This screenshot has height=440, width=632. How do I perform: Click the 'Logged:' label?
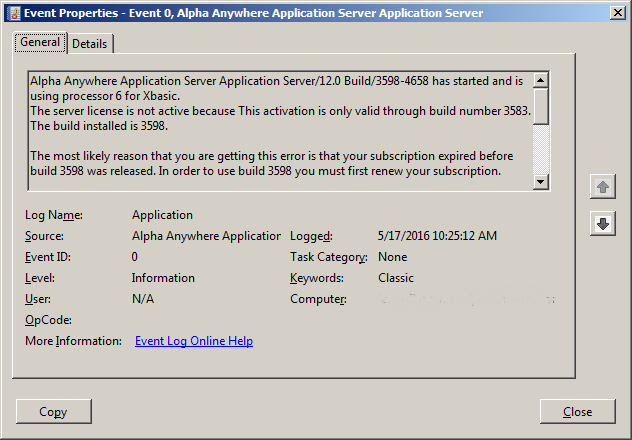click(x=312, y=236)
